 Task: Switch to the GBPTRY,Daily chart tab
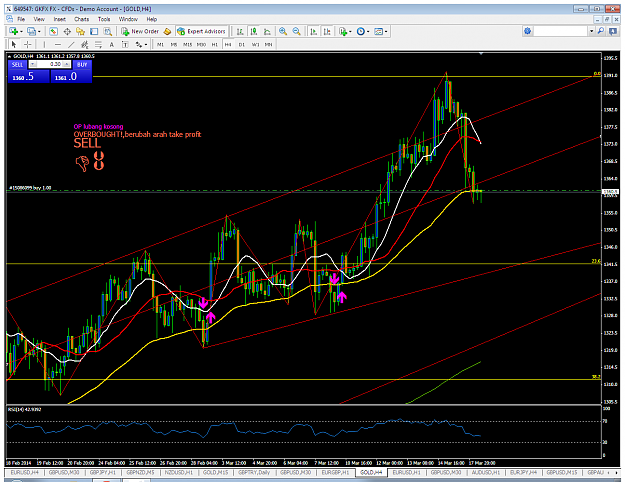254,472
